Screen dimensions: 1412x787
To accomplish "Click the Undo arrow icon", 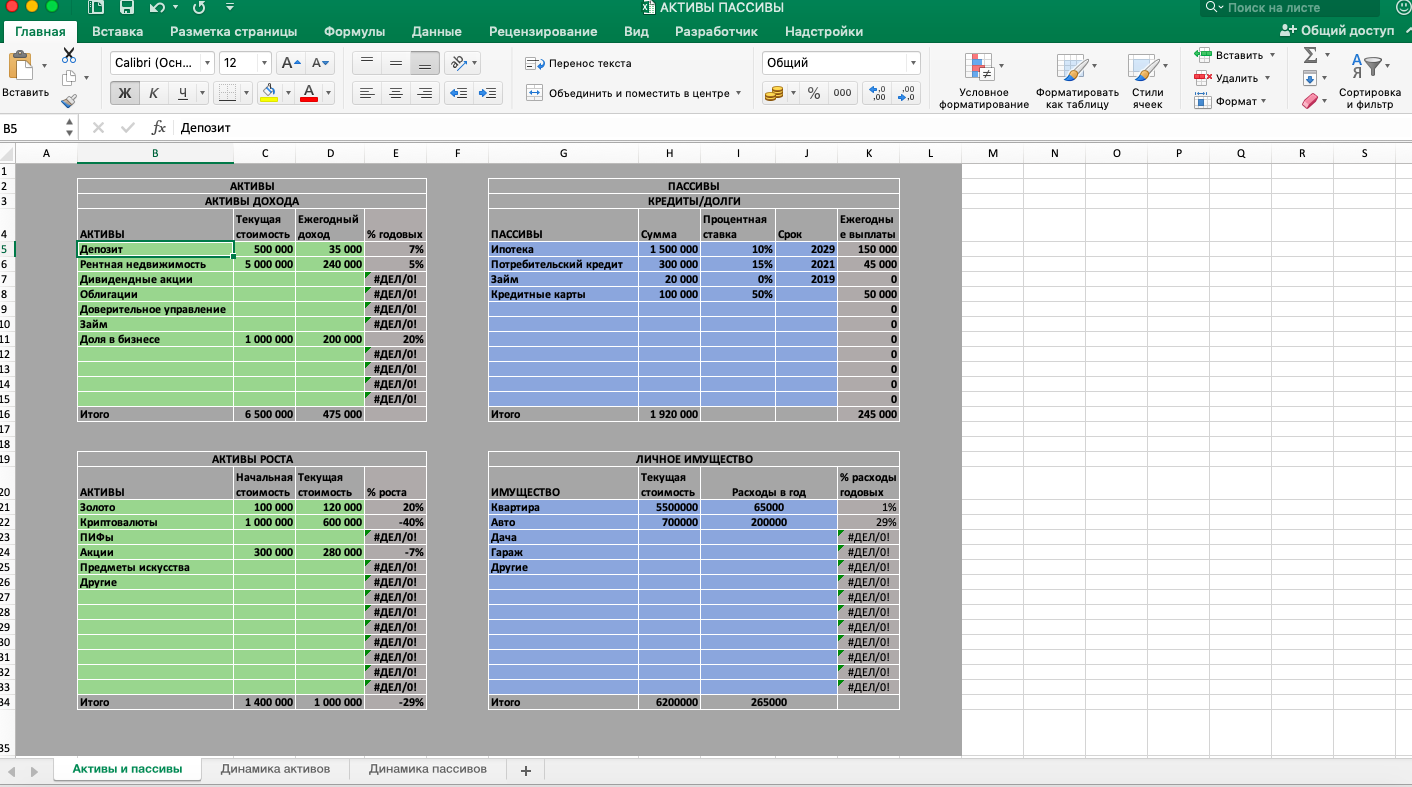I will click(x=156, y=8).
